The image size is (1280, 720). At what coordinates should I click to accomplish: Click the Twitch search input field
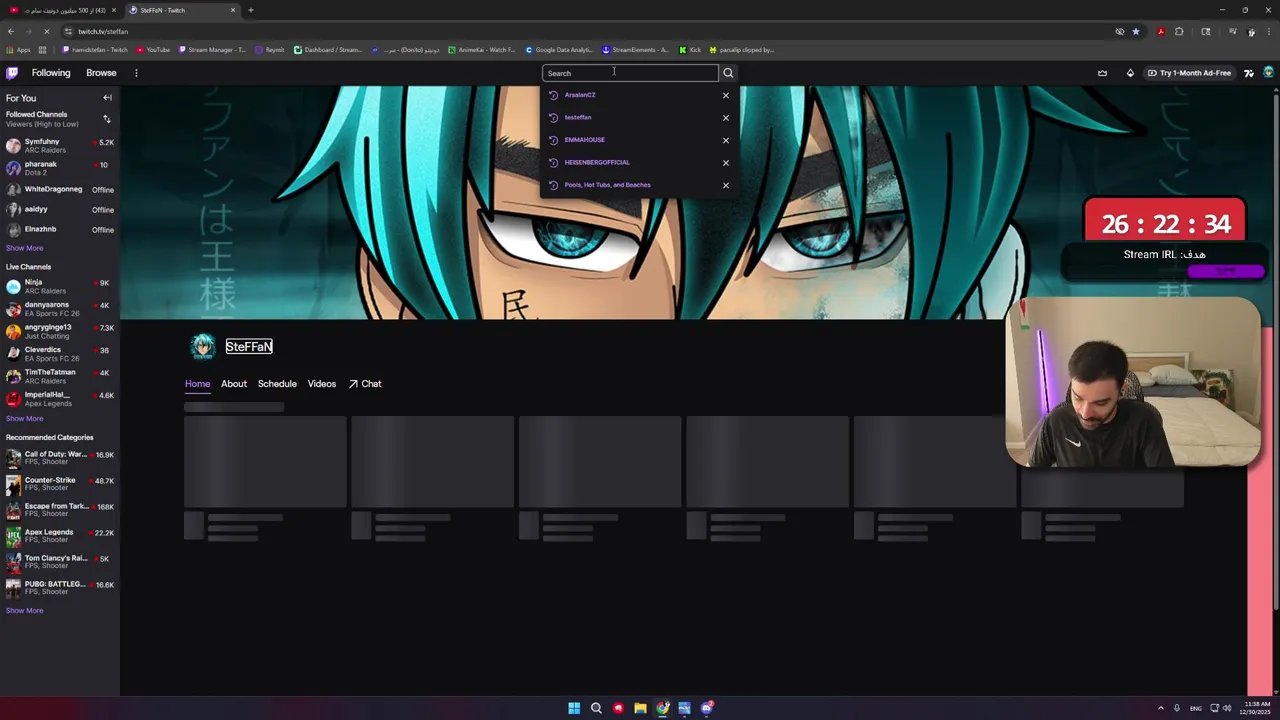[630, 73]
